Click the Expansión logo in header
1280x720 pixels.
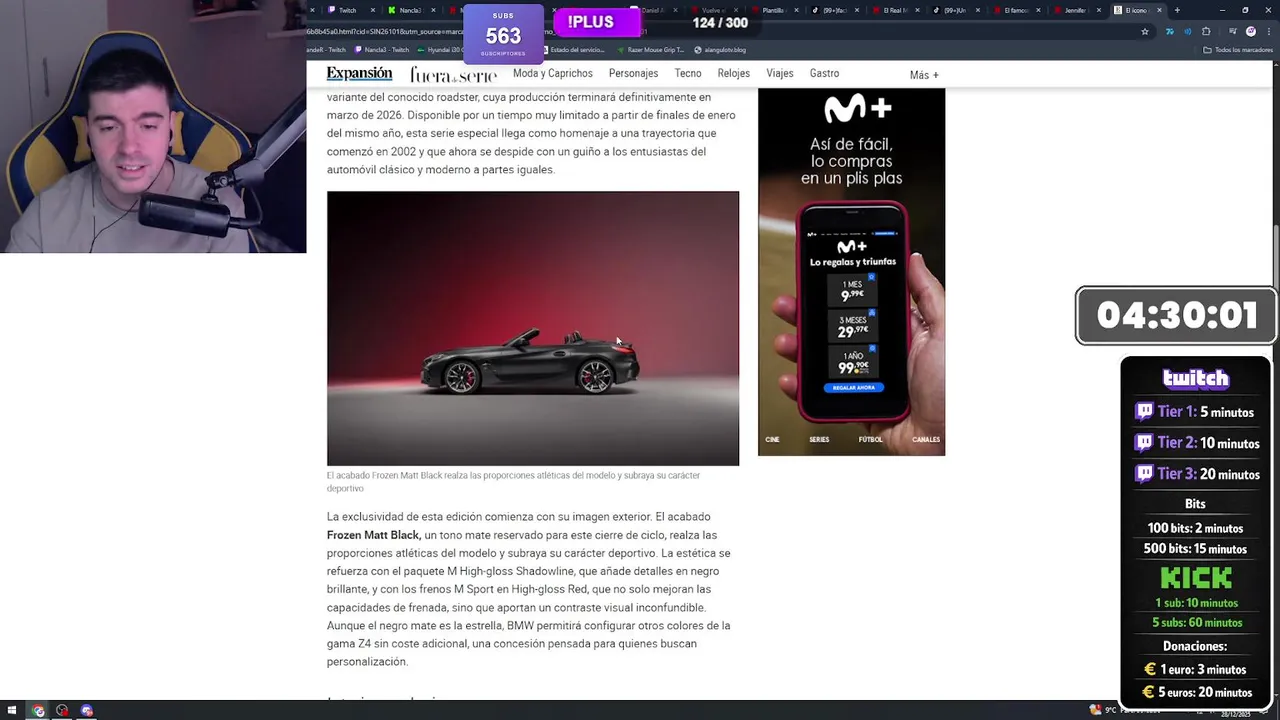[359, 74]
